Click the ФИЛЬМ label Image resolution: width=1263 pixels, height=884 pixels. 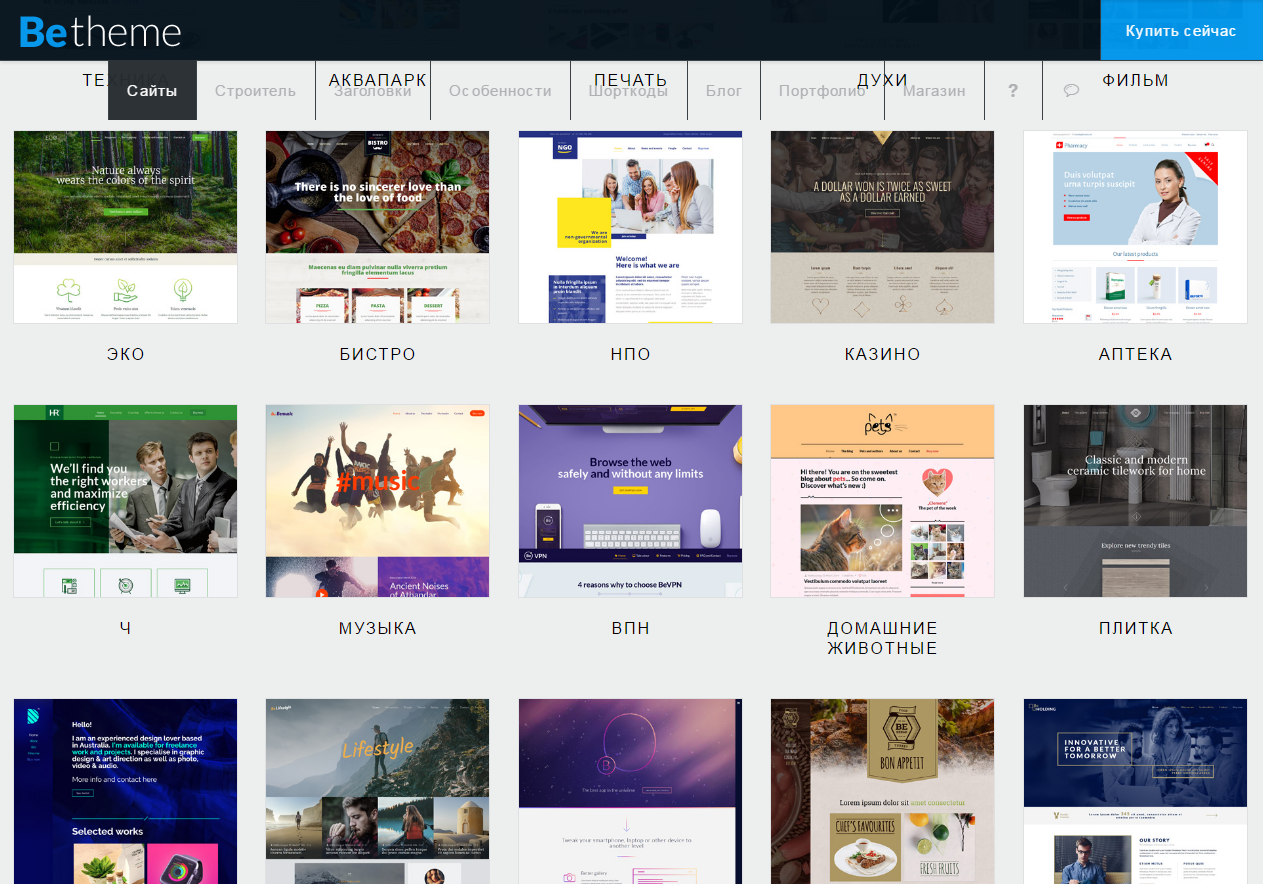(x=1136, y=80)
